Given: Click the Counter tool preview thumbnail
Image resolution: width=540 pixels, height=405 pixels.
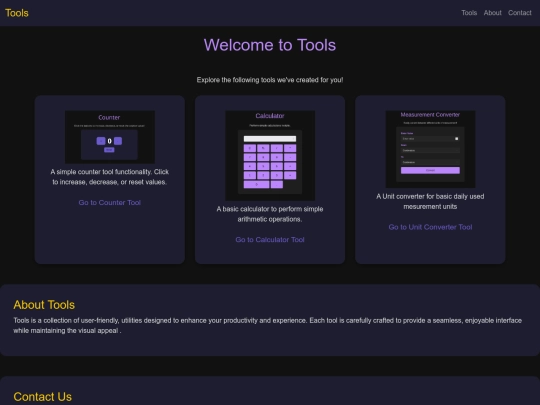Looking at the screenshot, I should pos(110,137).
